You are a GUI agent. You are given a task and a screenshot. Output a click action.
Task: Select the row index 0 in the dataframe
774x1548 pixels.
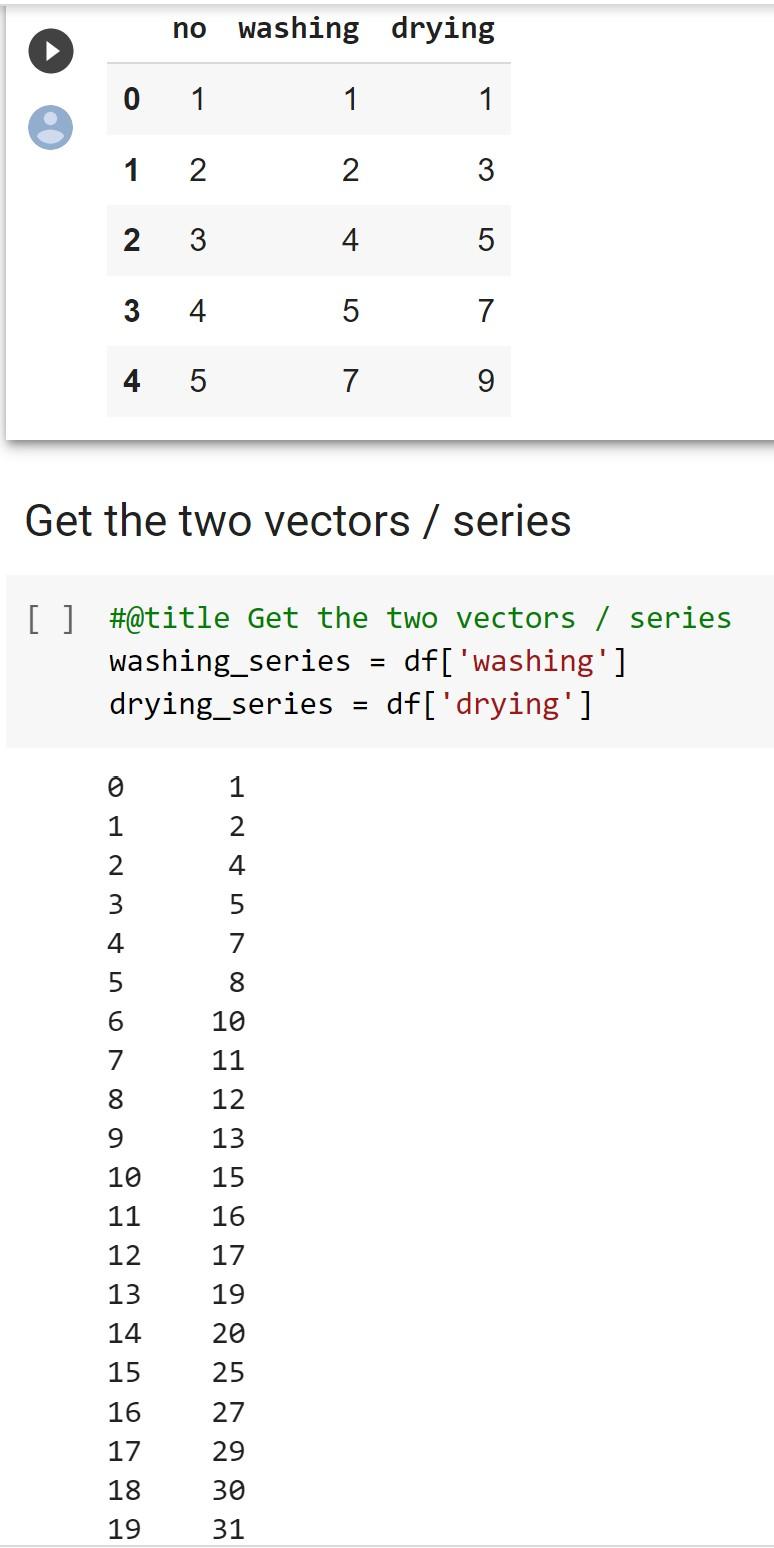point(131,99)
